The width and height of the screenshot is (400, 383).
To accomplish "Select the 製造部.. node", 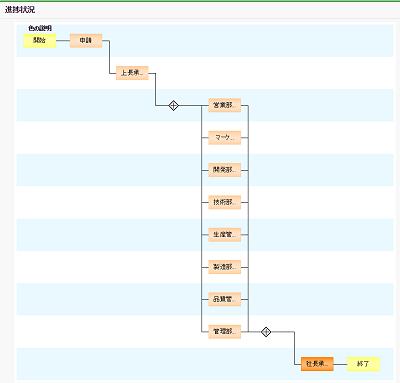I will coord(224,267).
